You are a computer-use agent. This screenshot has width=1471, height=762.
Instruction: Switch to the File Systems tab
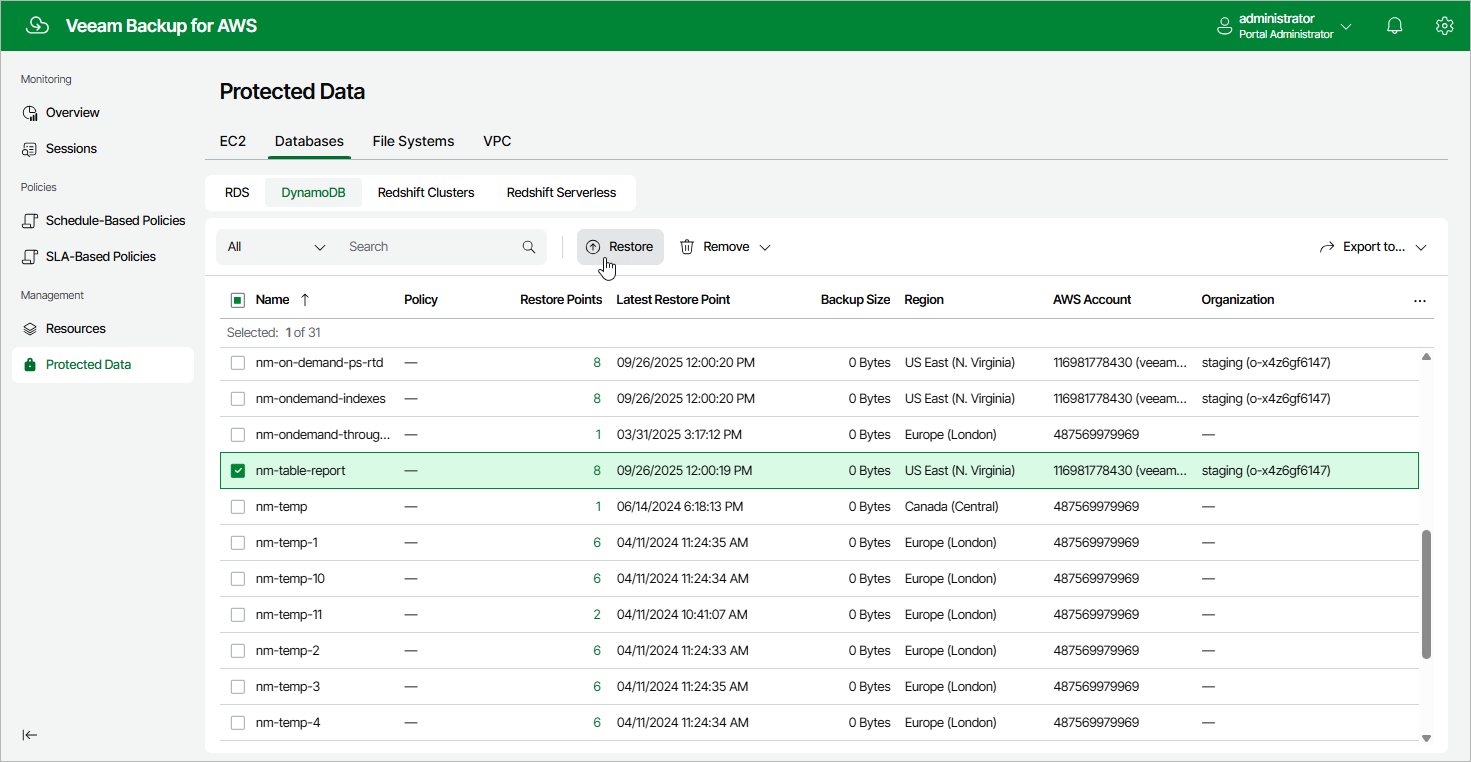413,142
